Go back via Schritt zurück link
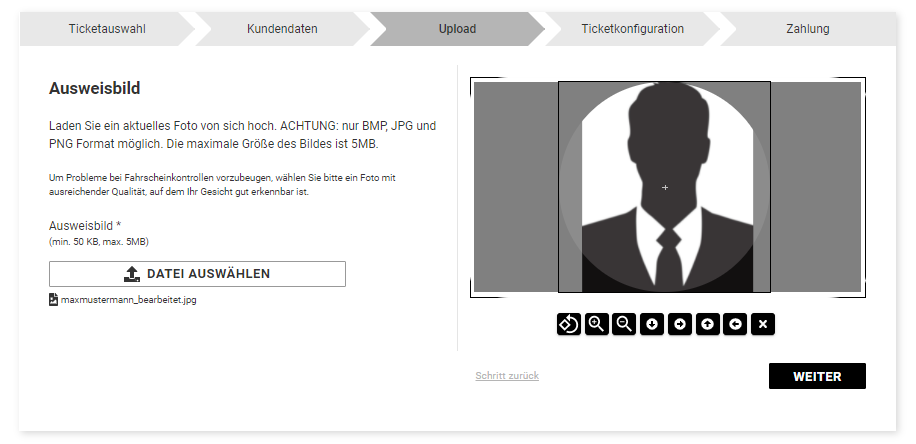This screenshot has height=444, width=916. click(507, 376)
